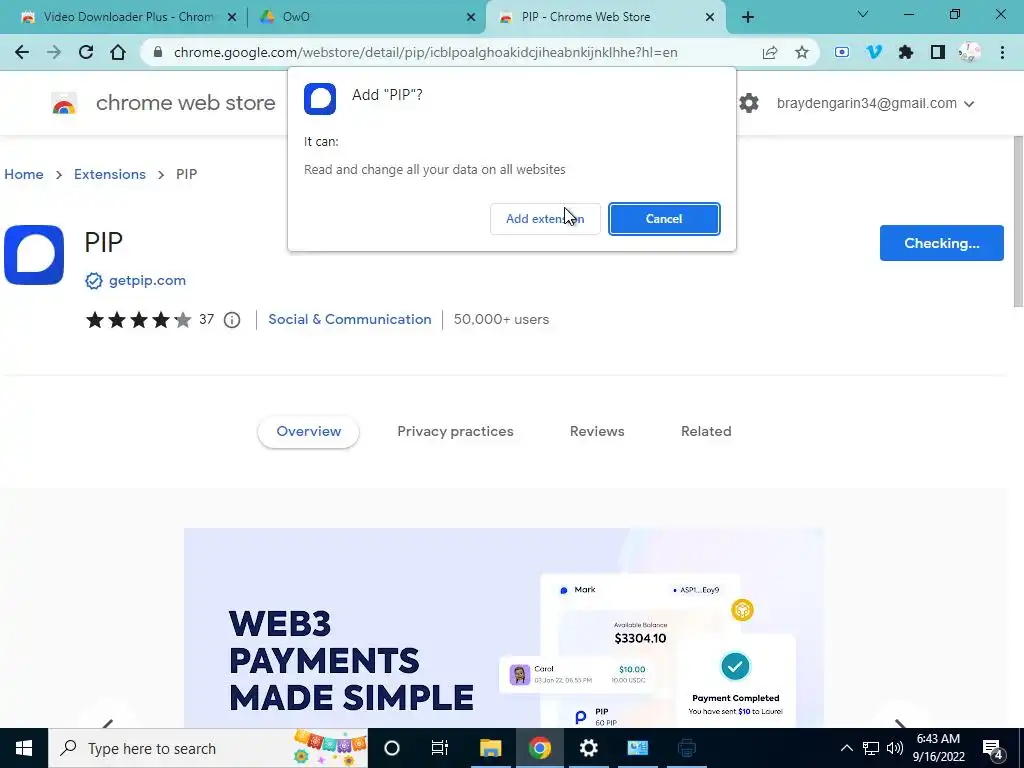Click the Checking... button
This screenshot has width=1024, height=768.
pos(942,243)
